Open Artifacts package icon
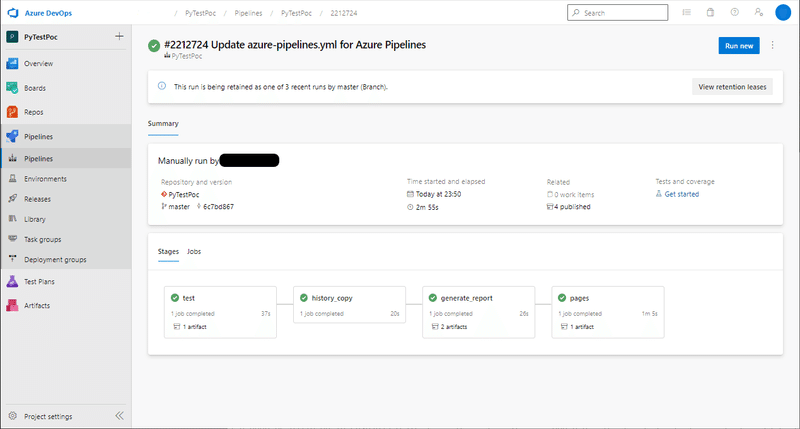Screen dimensions: 800x429 coord(12,305)
